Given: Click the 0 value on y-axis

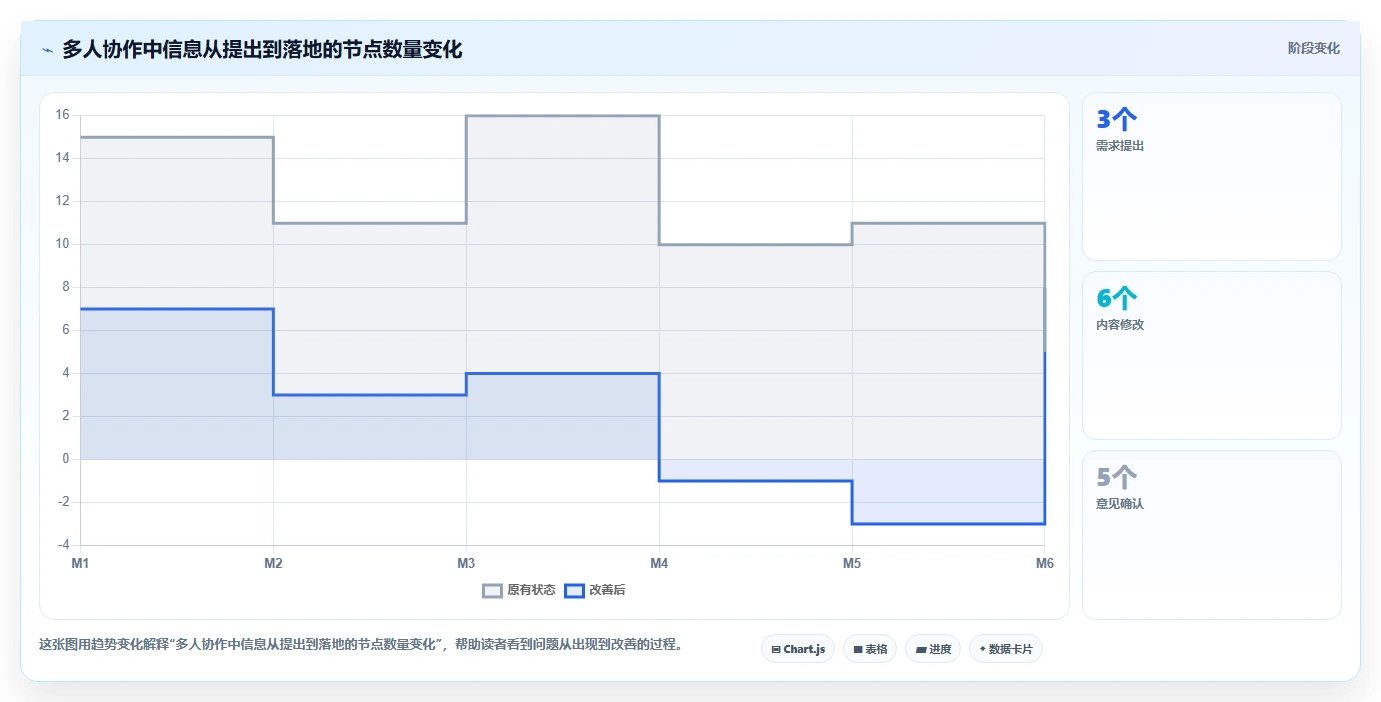Looking at the screenshot, I should (x=65, y=459).
